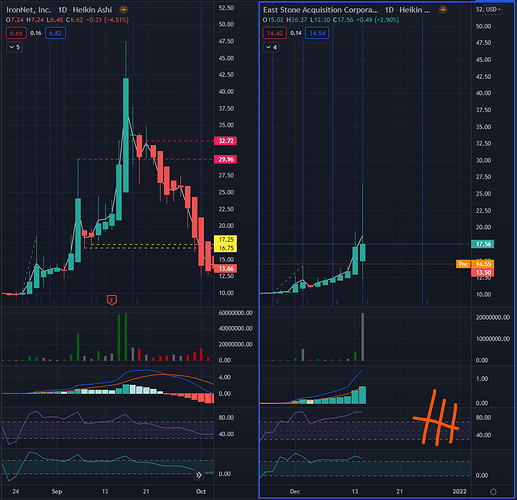The image size is (517, 500).
Task: Click the IronNet earnings E marker
Action: point(112,300)
